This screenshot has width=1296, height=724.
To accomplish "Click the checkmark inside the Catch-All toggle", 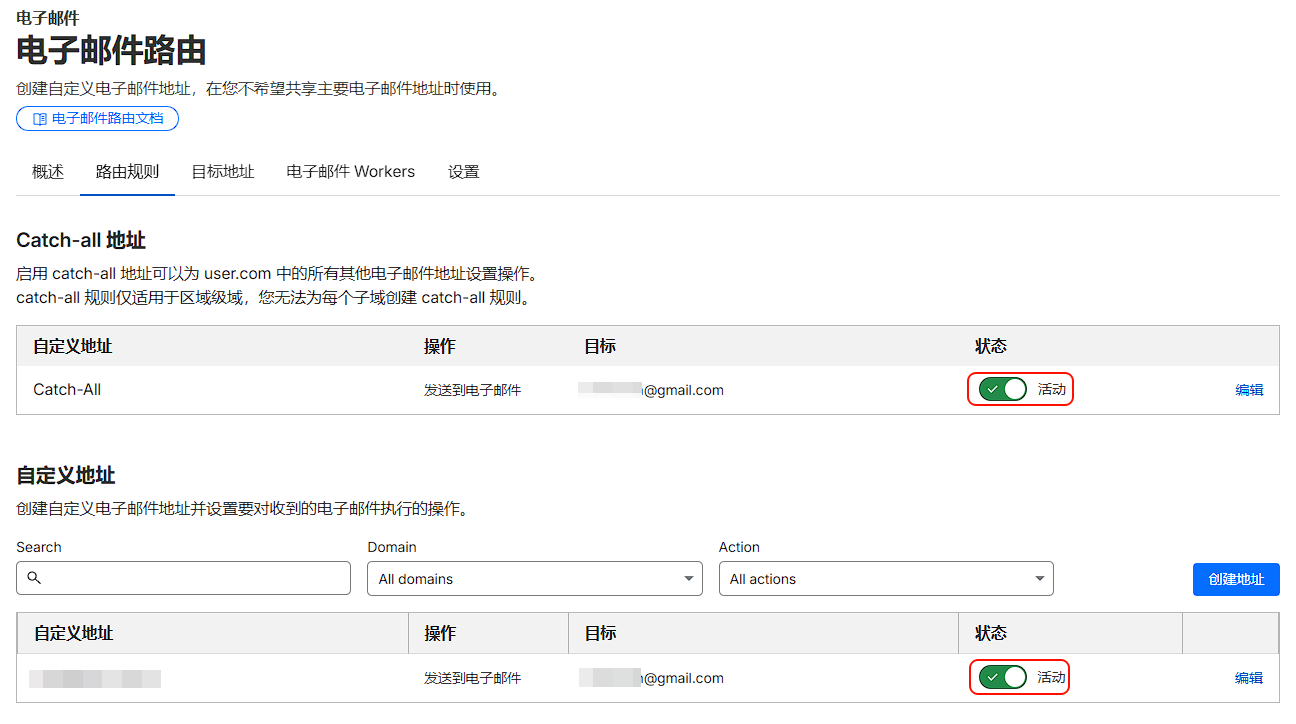I will [993, 389].
